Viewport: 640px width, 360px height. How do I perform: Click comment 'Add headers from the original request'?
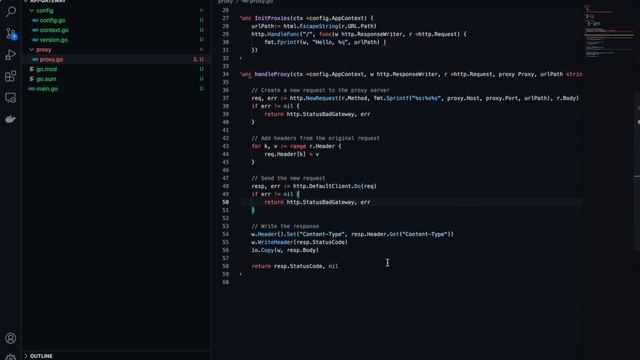coord(316,138)
